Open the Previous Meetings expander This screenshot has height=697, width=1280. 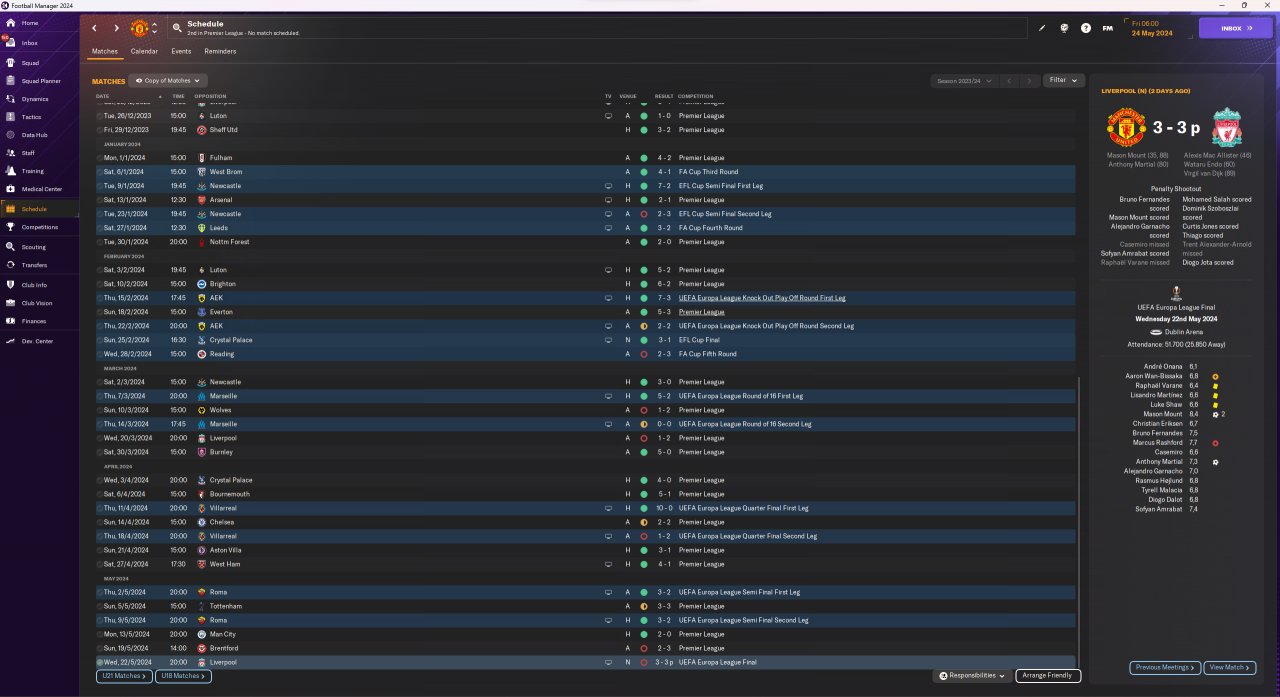point(1165,667)
